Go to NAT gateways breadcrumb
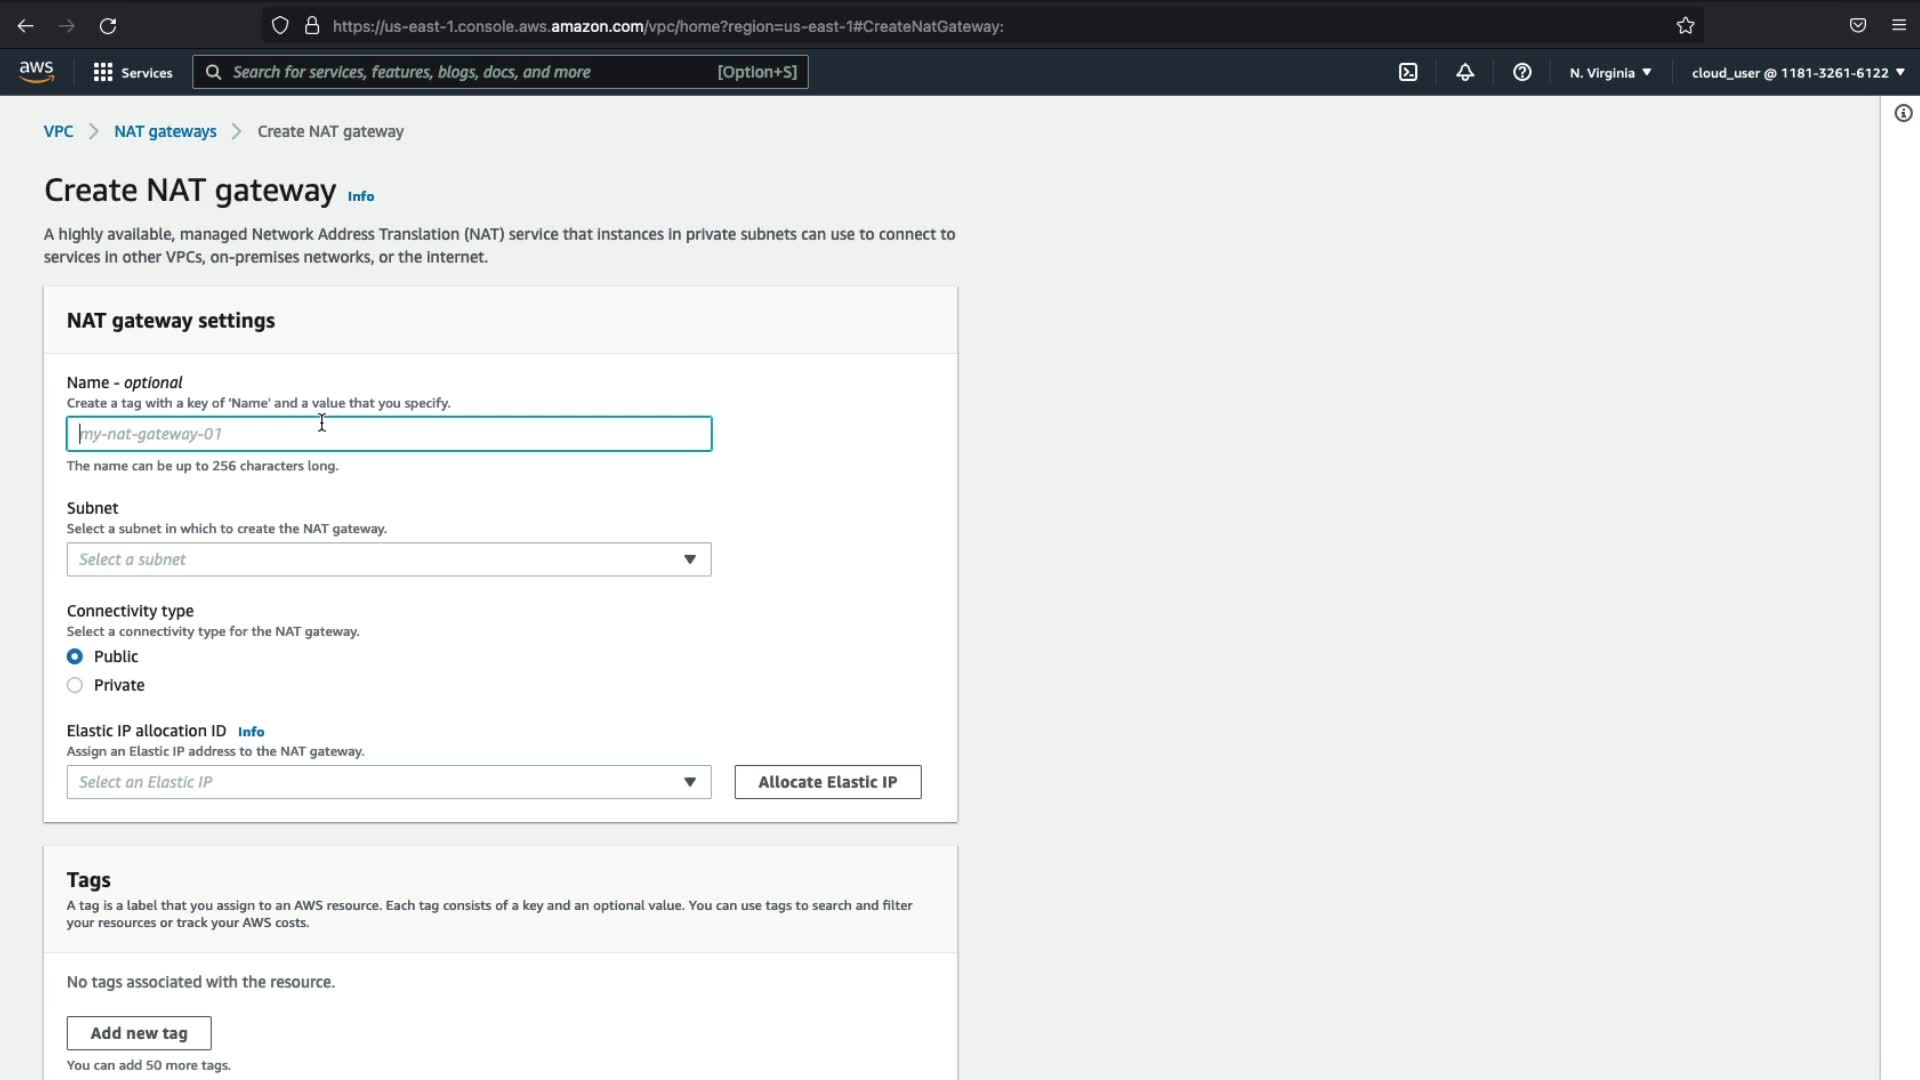 pyautogui.click(x=165, y=131)
